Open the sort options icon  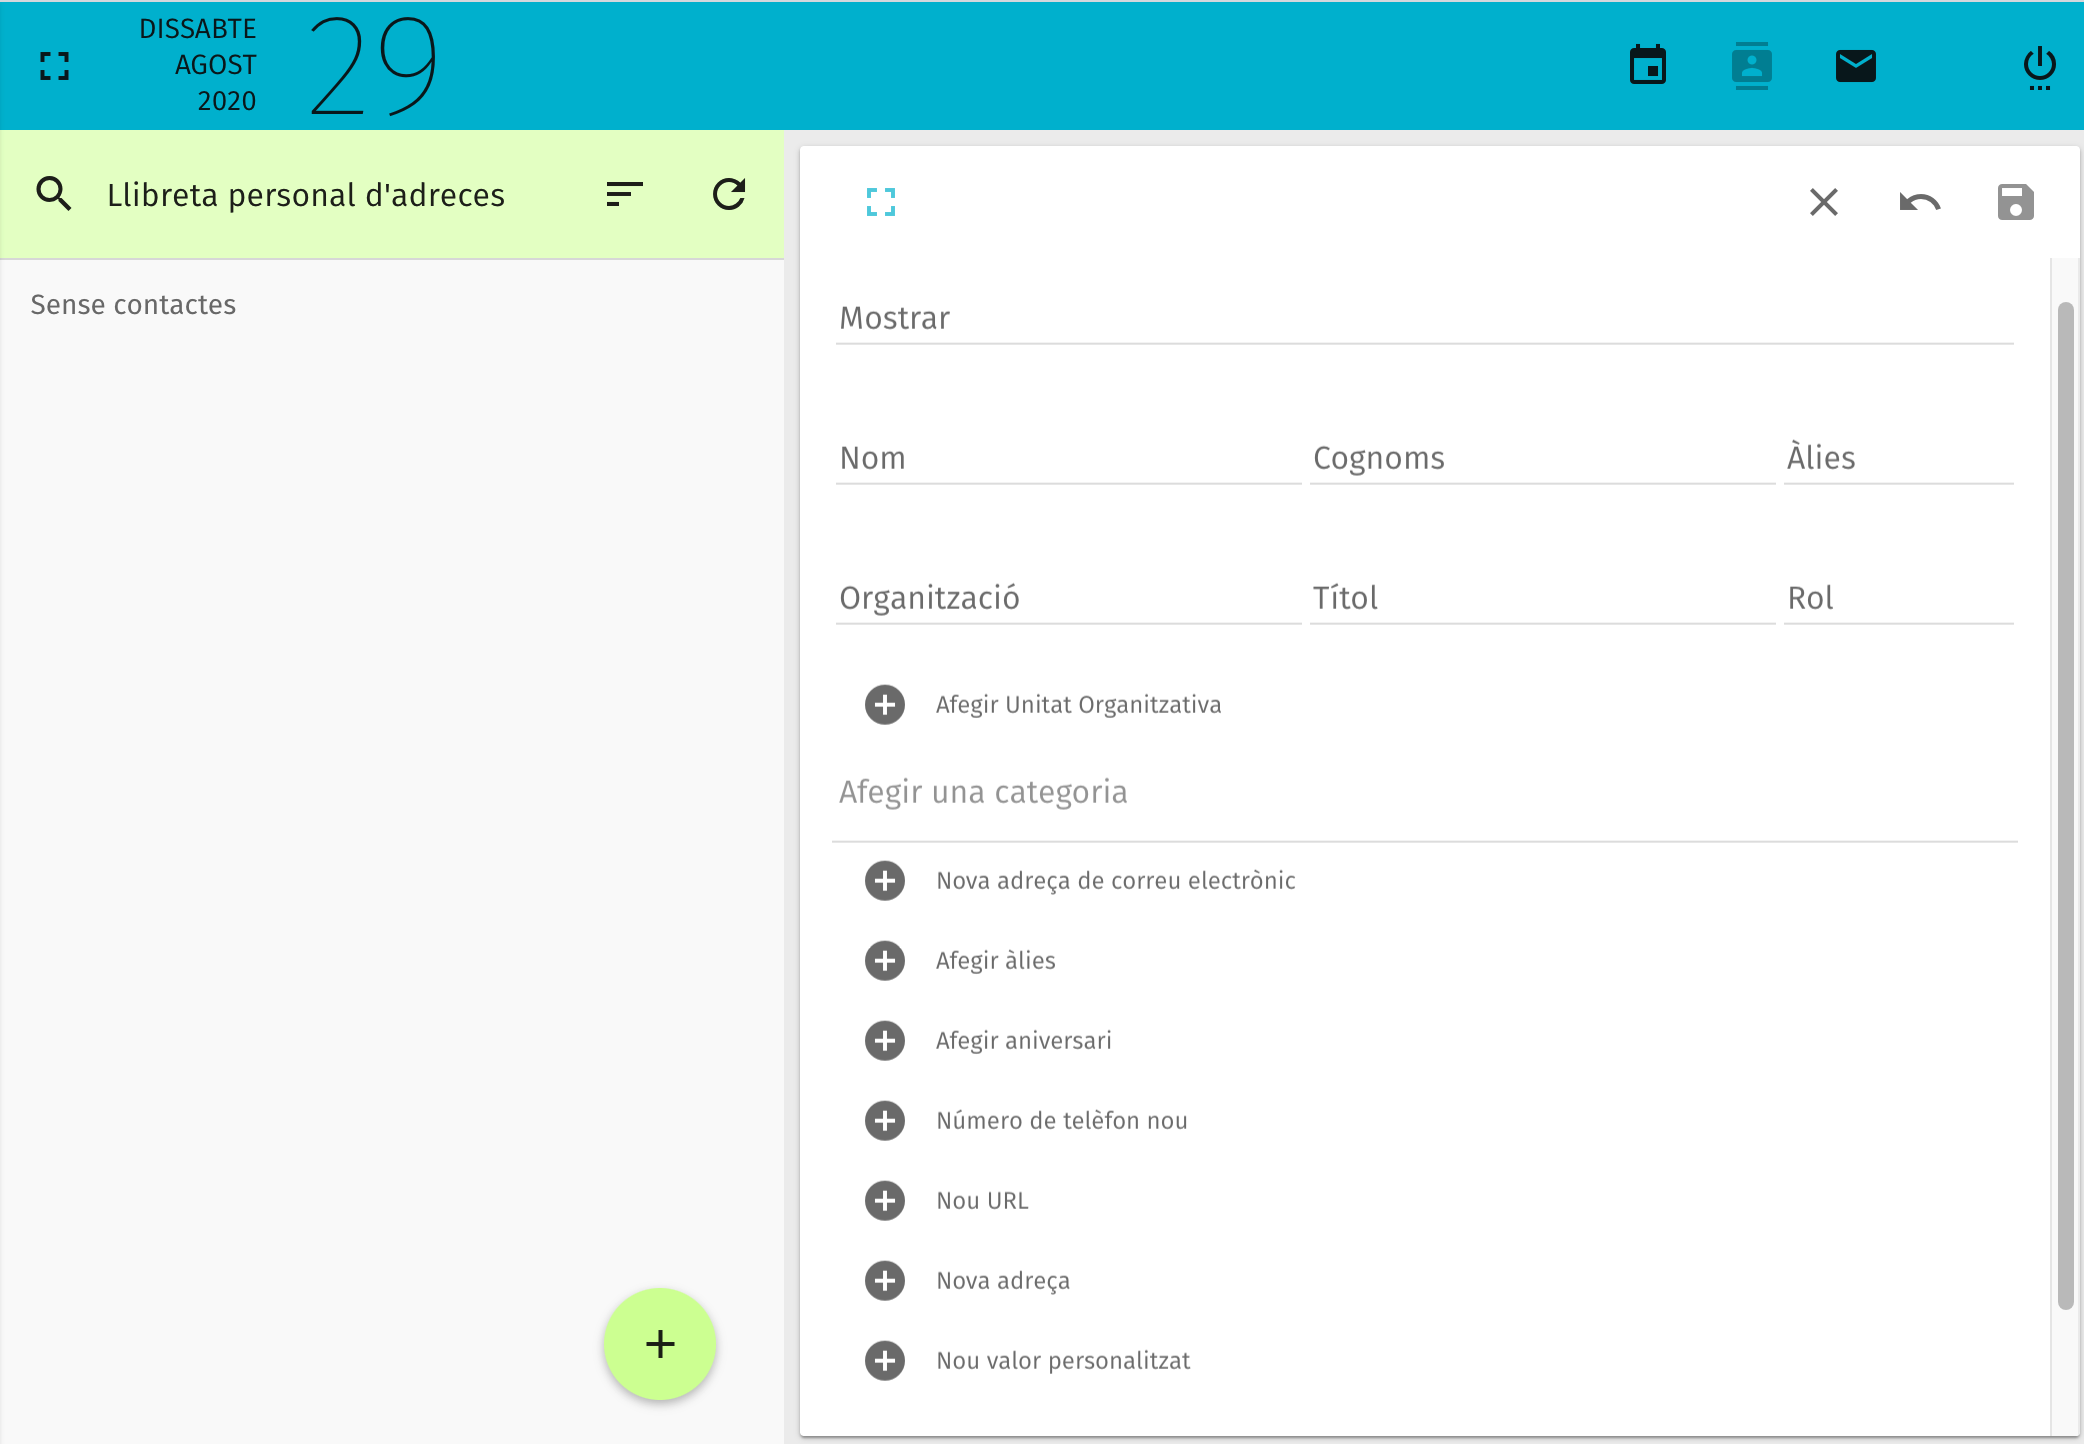[x=624, y=193]
